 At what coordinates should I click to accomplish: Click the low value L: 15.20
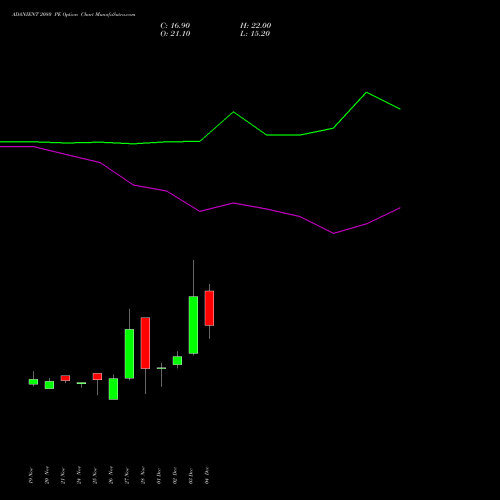click(255, 34)
